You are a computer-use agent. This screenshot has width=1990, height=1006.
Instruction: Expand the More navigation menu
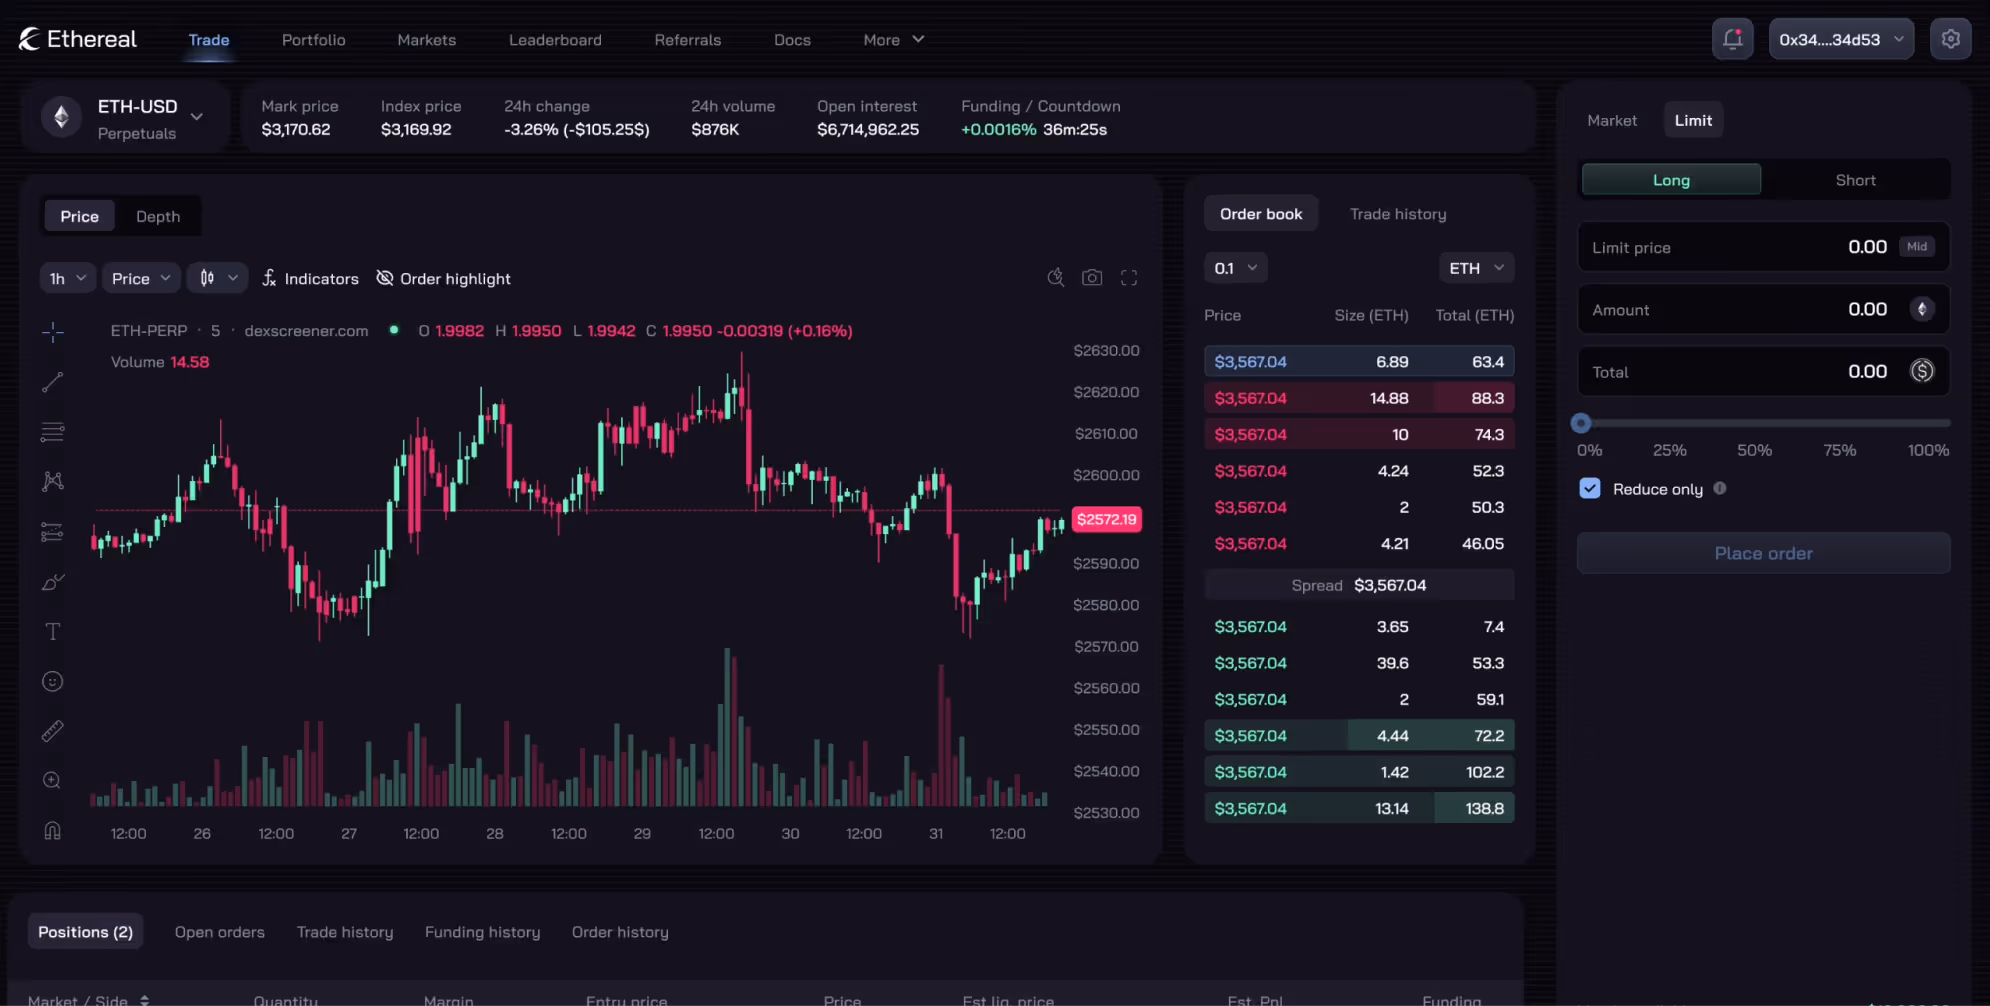point(894,40)
